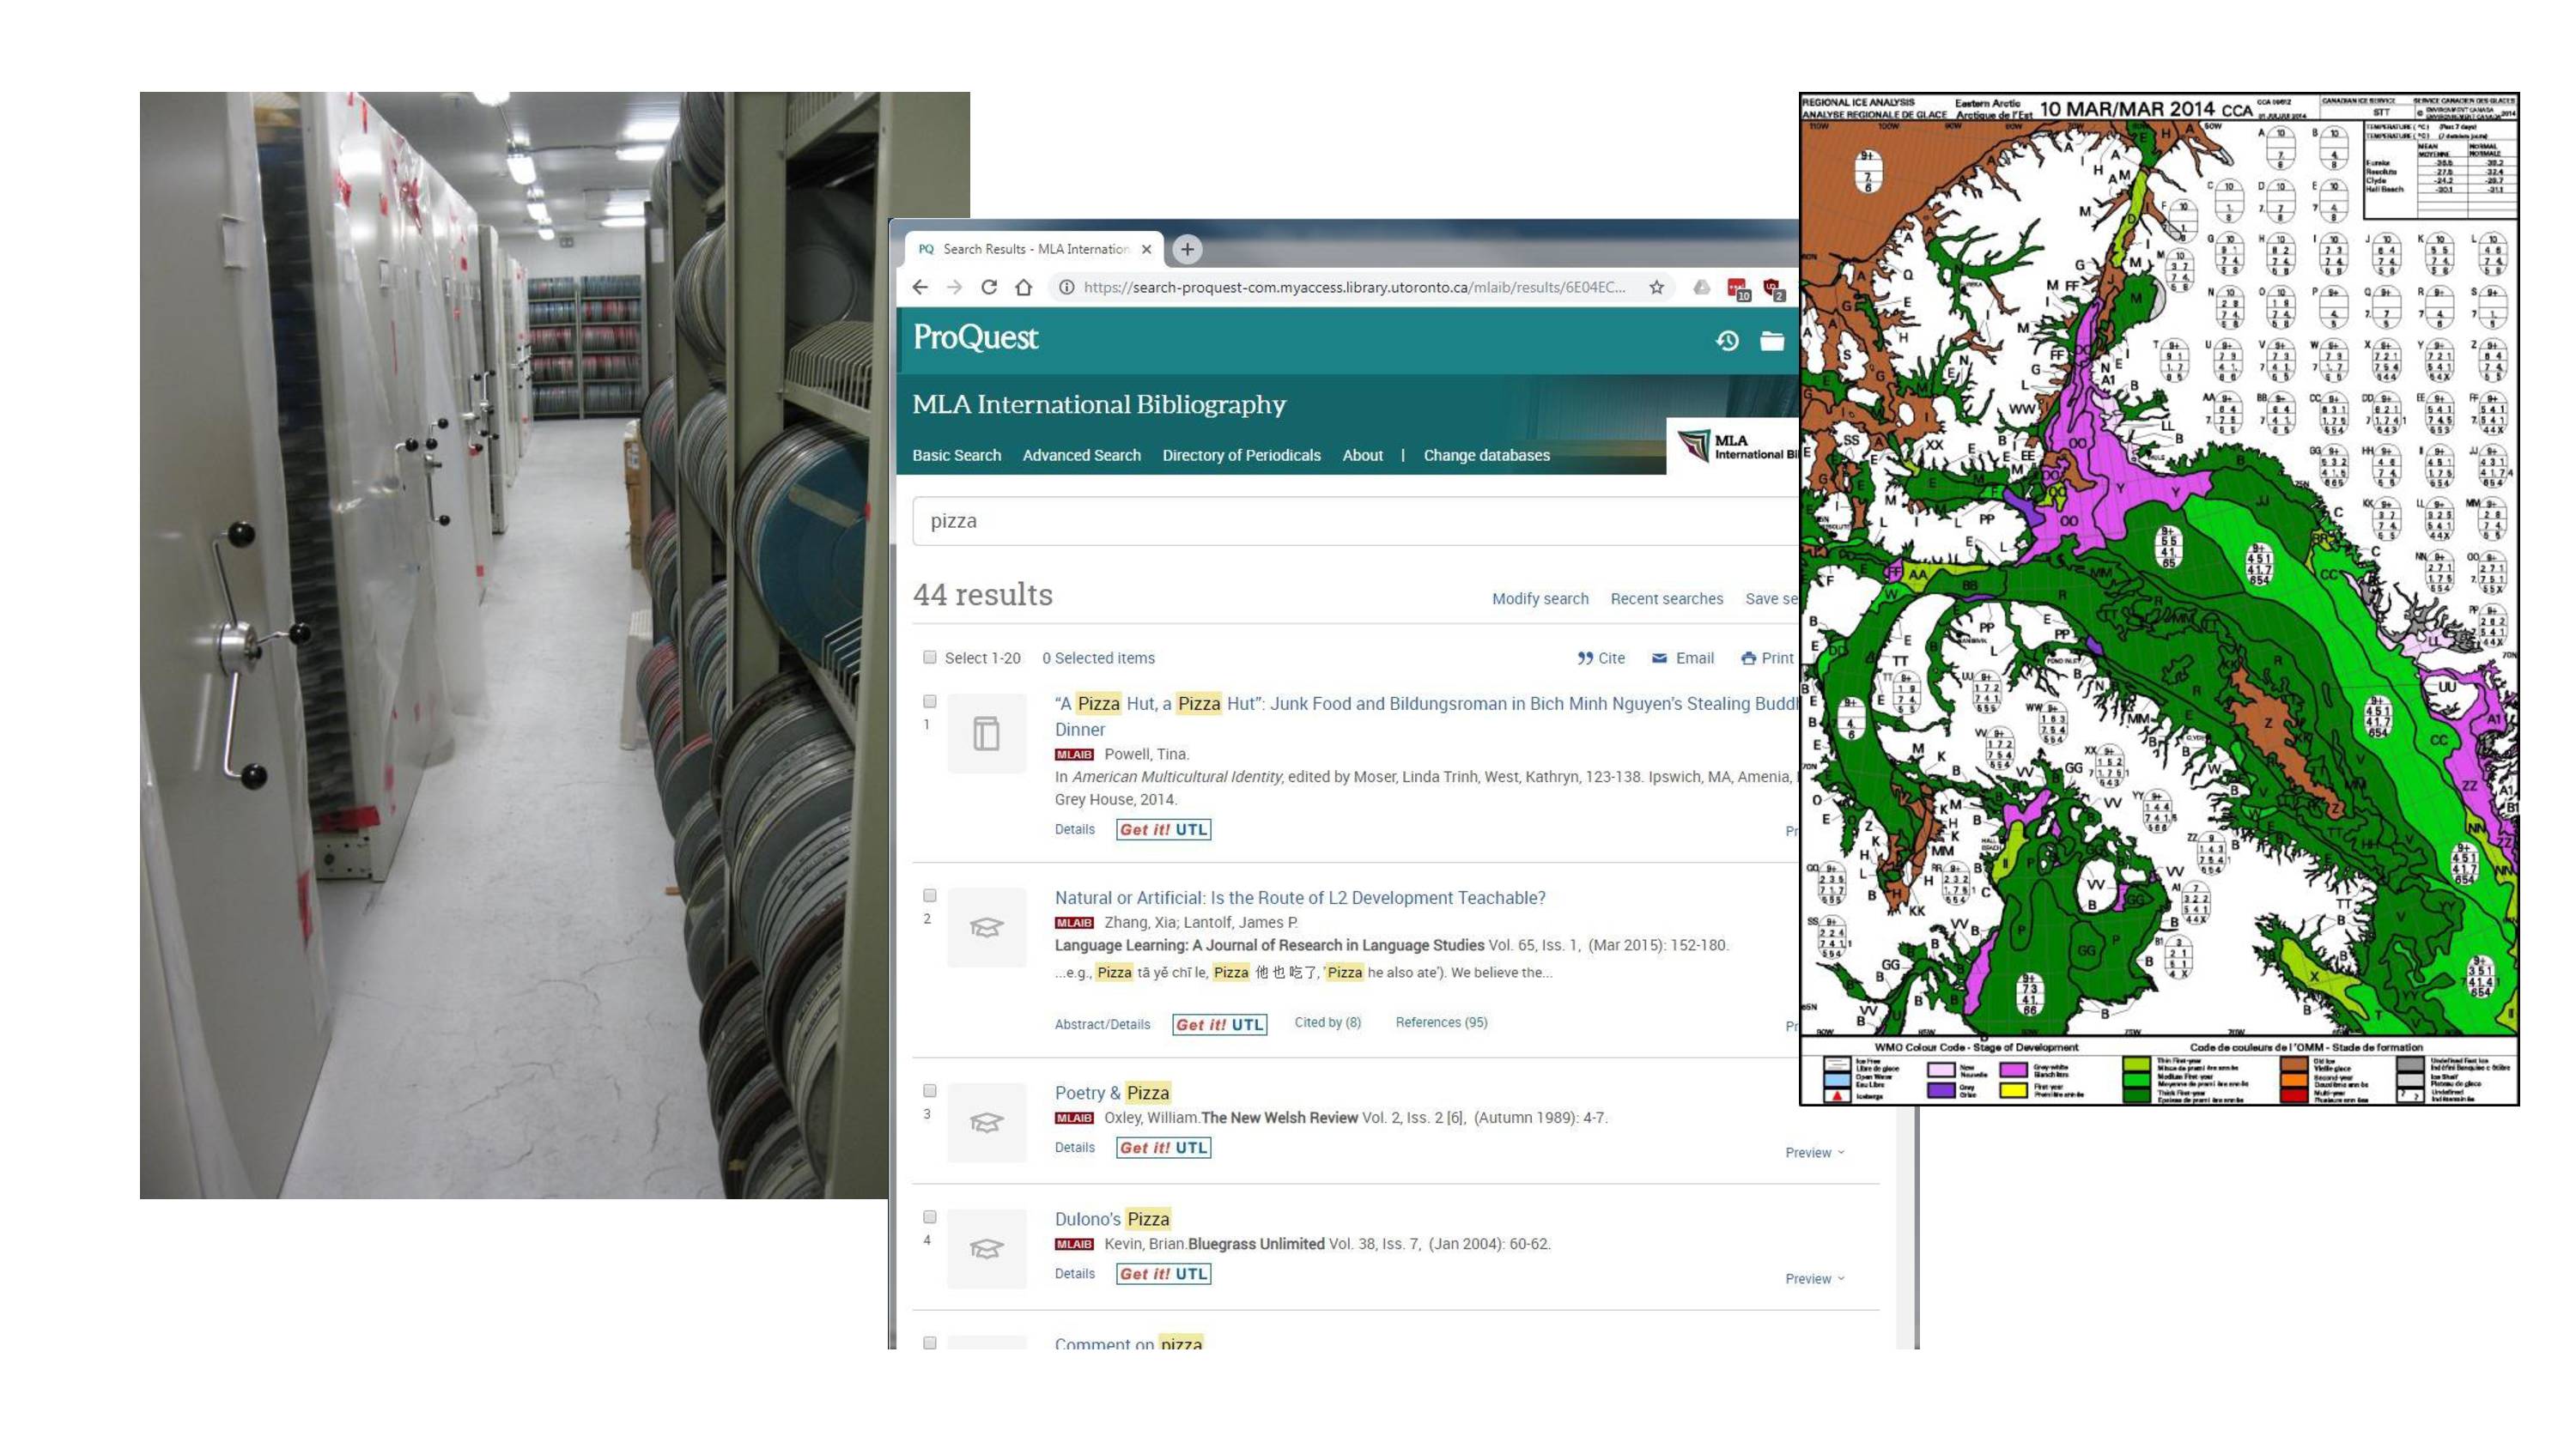Expand Preview for Dulono's Pizza
The image size is (2576, 1449).
point(1815,1279)
